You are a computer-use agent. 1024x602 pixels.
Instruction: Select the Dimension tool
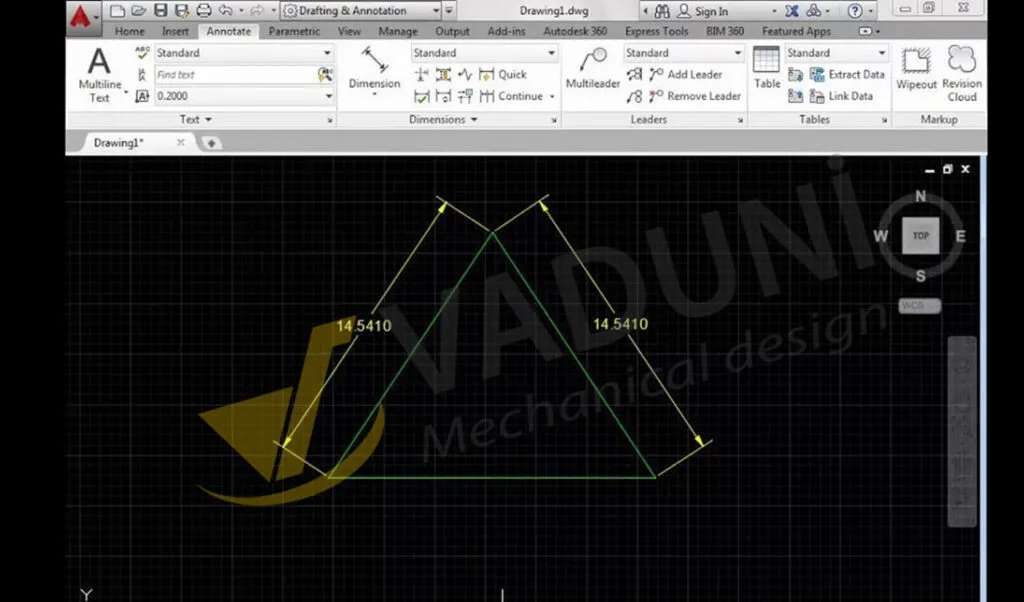[x=374, y=70]
